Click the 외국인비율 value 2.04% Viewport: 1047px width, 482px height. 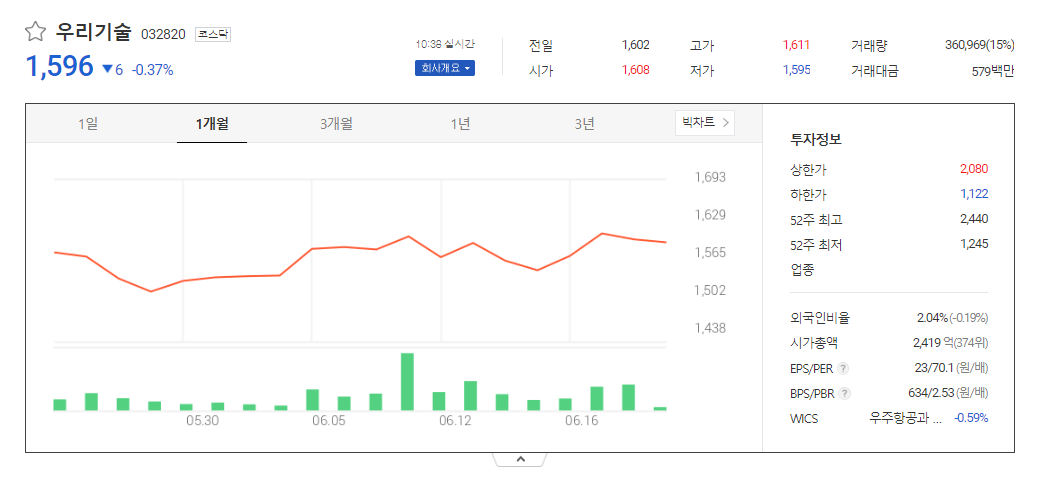click(x=933, y=318)
